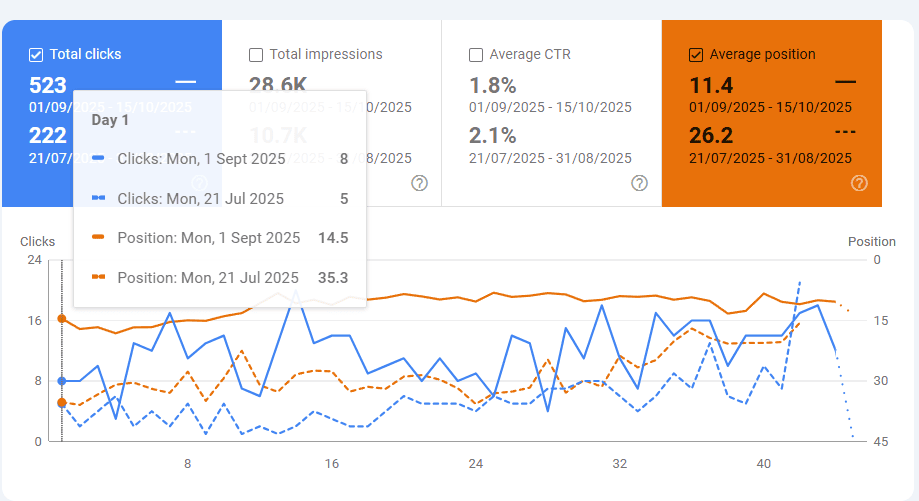Click the x-axis label 24
The height and width of the screenshot is (501, 919).
point(476,464)
